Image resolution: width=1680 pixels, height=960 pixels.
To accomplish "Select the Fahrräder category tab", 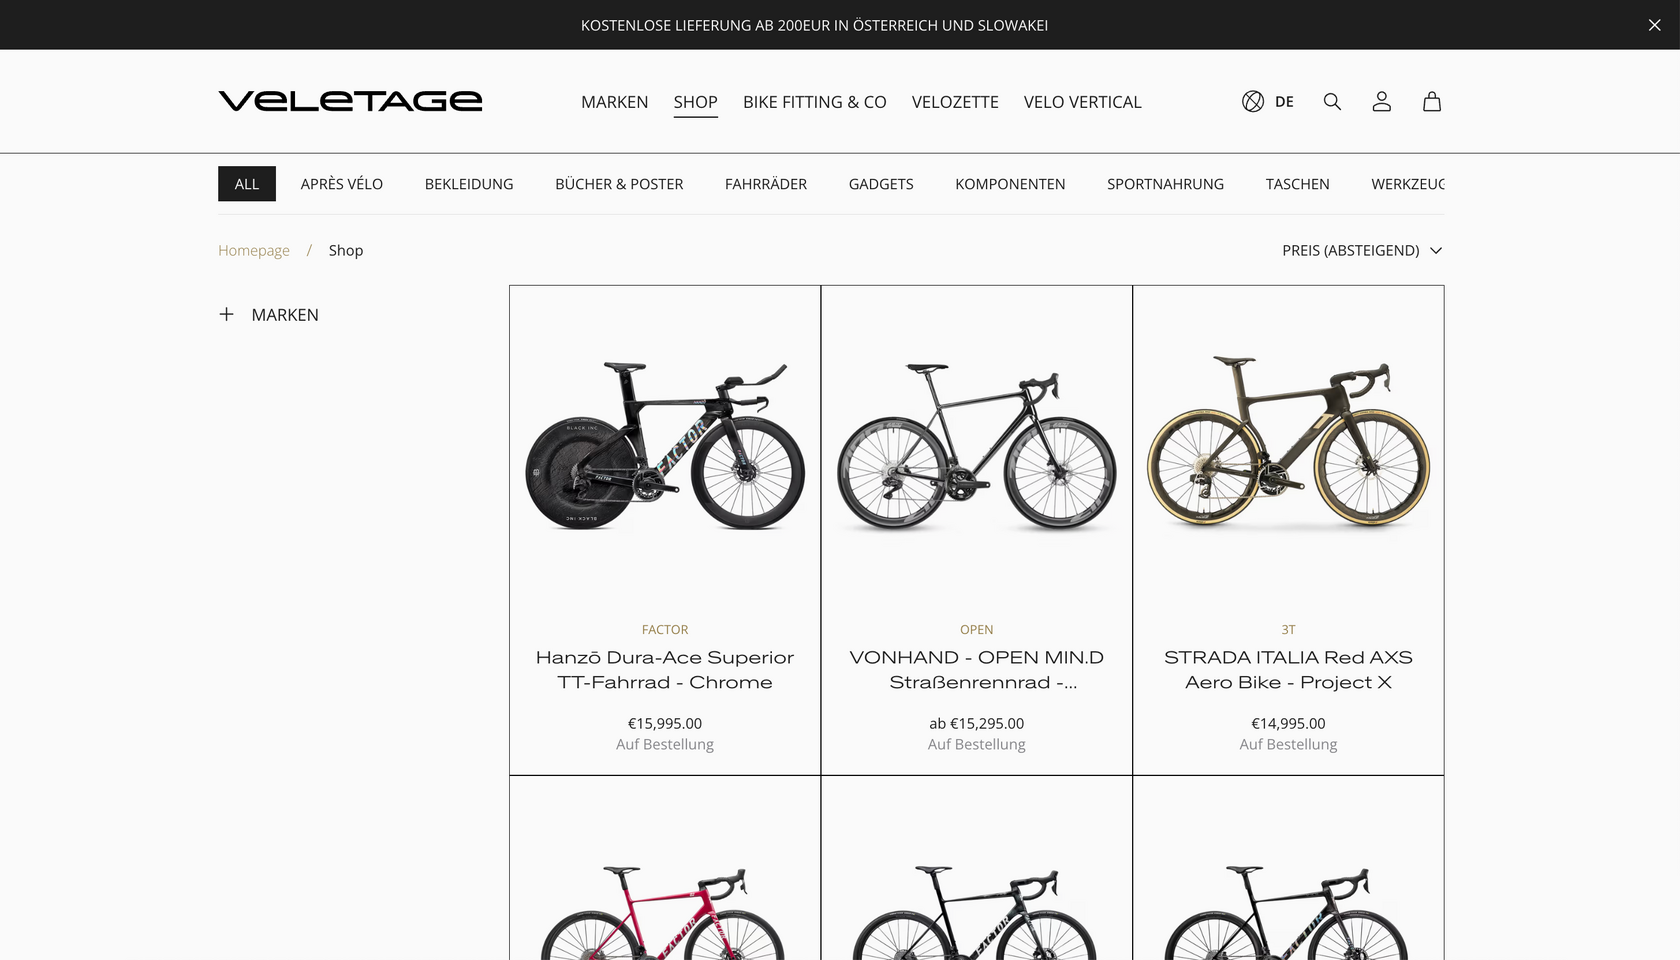I will coord(766,184).
